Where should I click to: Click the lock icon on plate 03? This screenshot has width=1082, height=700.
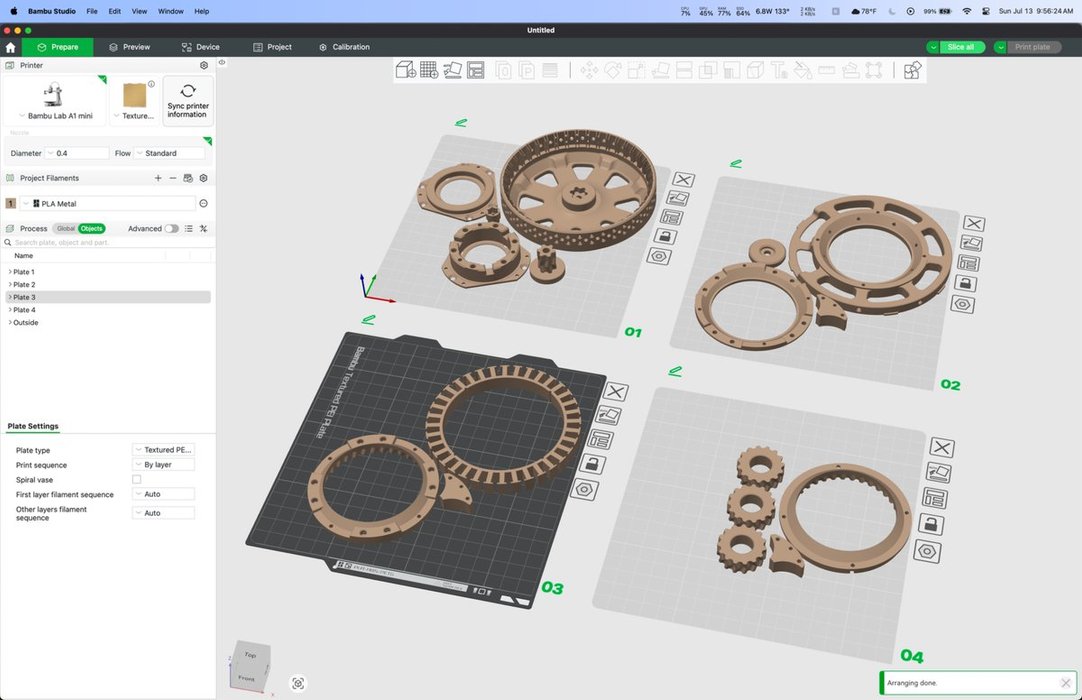593,464
